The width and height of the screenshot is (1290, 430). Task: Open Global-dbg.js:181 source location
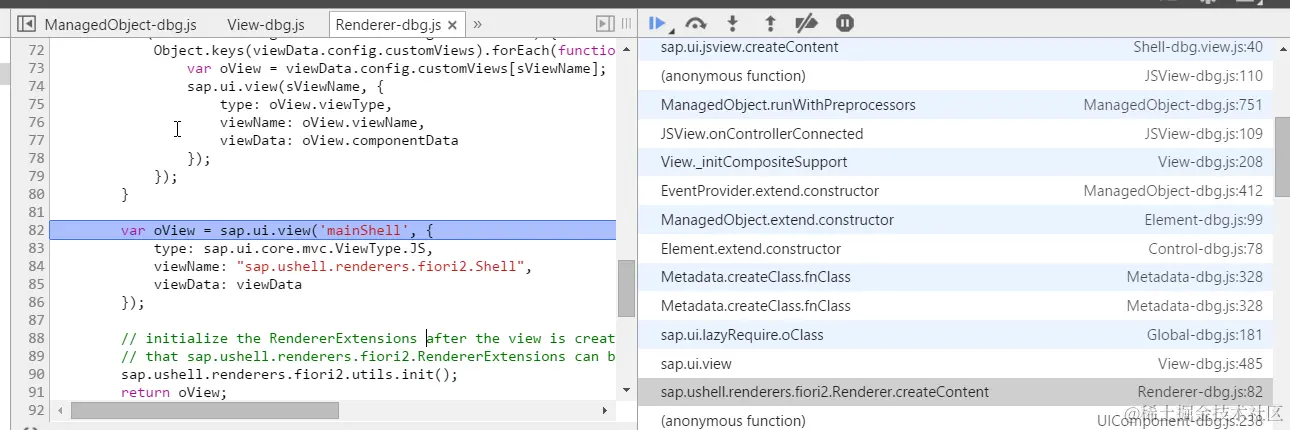[1205, 335]
